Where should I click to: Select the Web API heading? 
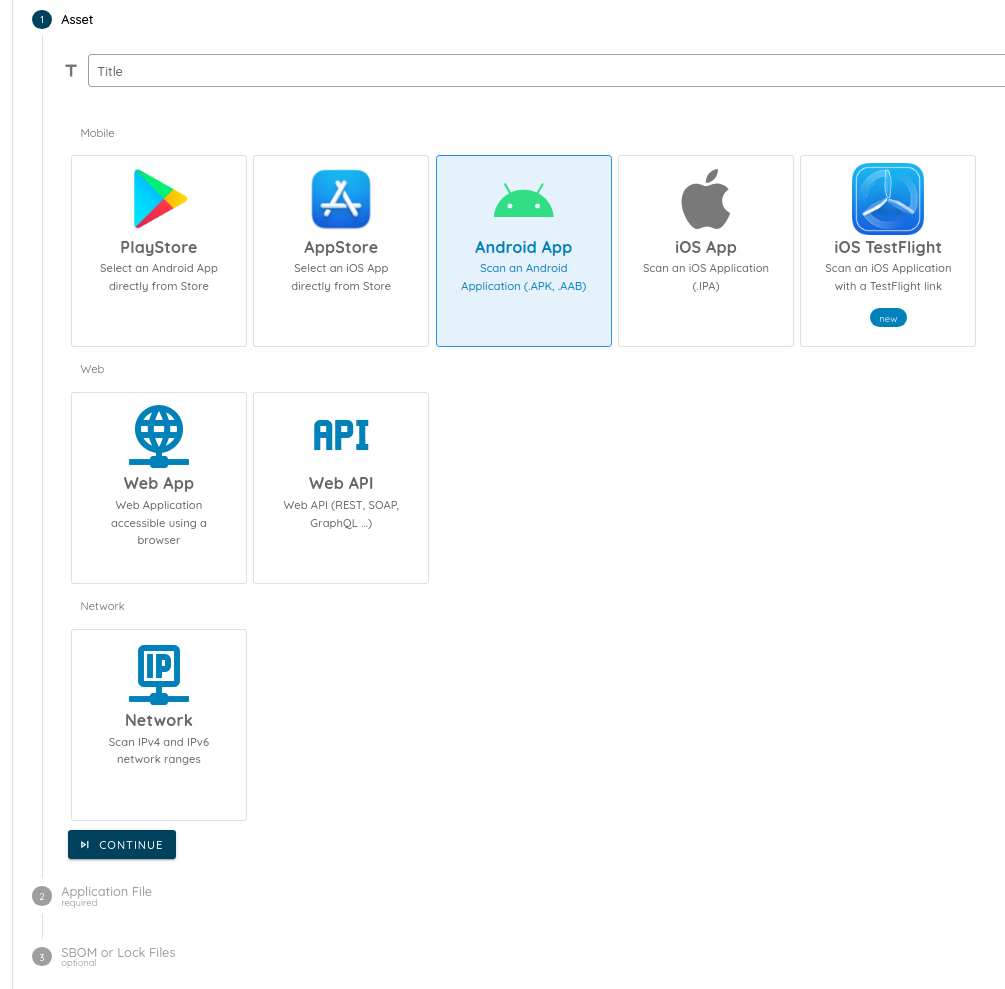[x=341, y=483]
